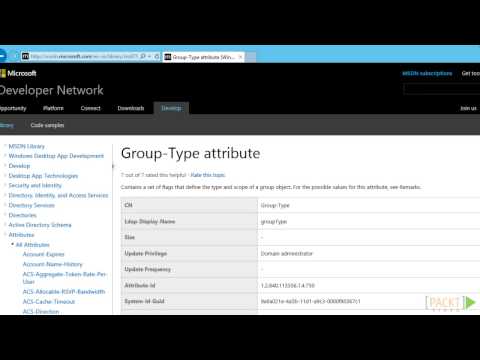The width and height of the screenshot is (480, 360).
Task: Expand arrow beside Directory Services
Action: tap(5, 205)
